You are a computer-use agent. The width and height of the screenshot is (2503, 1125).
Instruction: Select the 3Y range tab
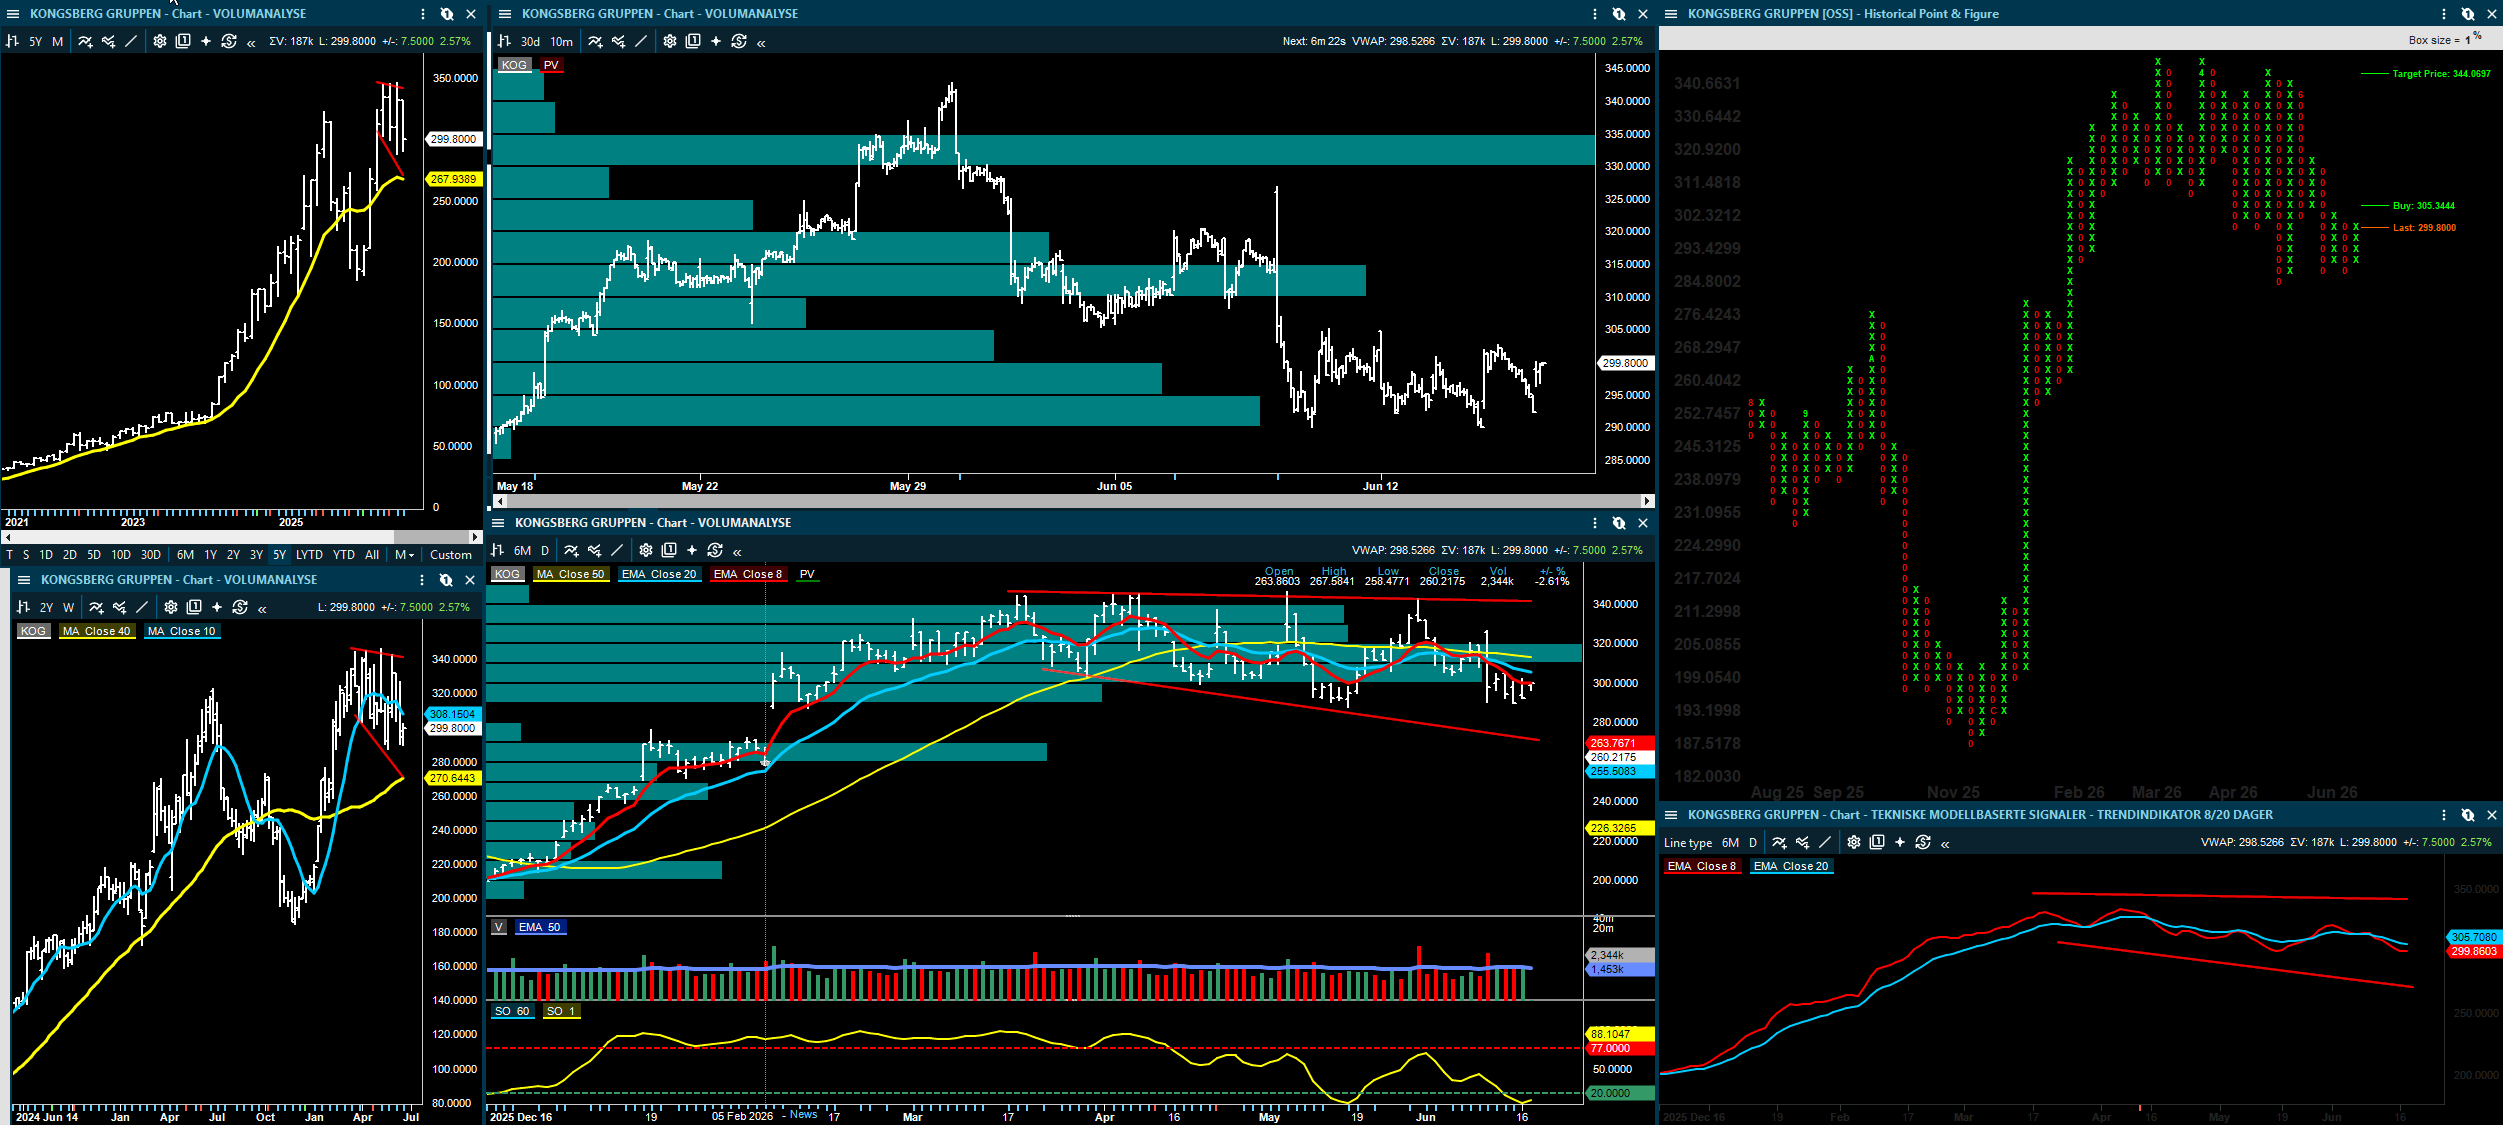[257, 555]
